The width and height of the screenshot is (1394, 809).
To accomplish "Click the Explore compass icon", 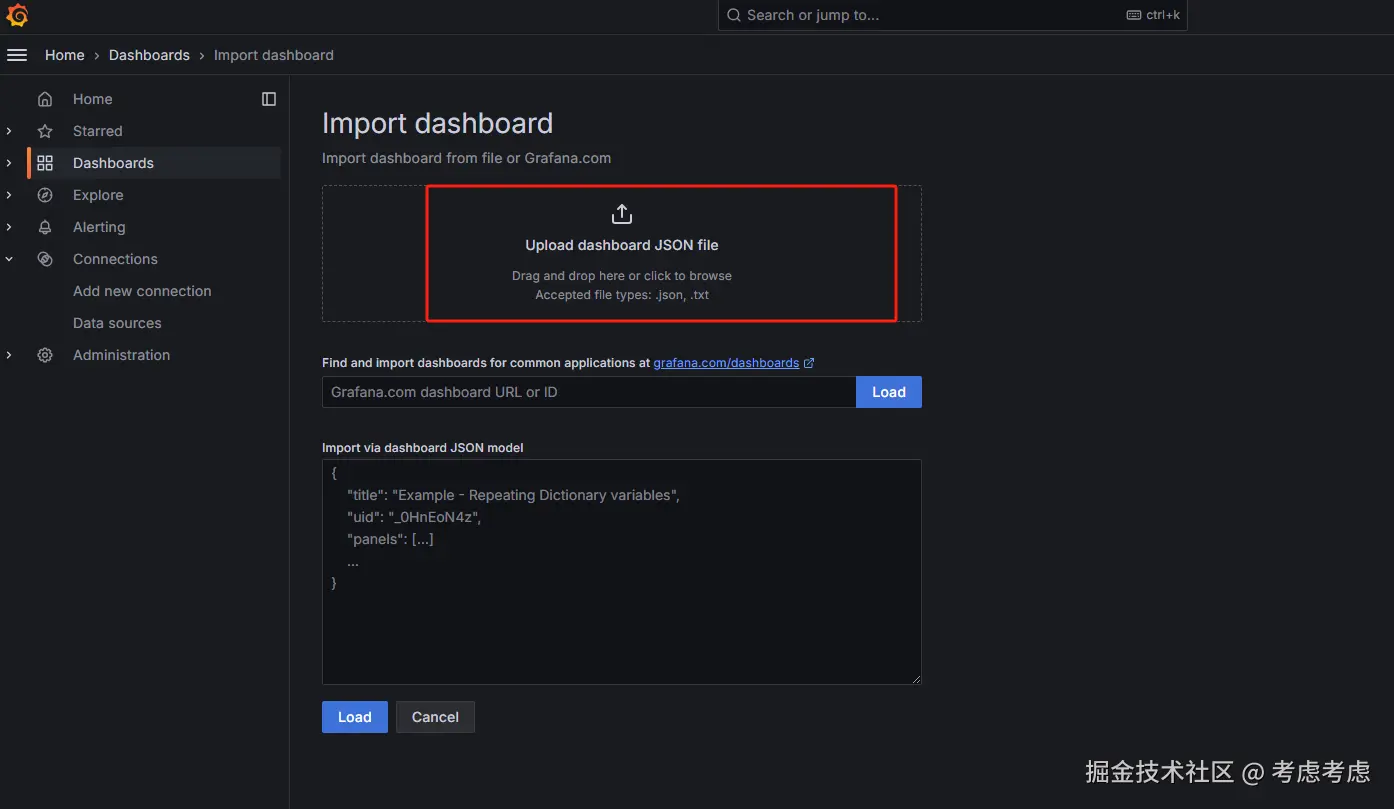I will (x=45, y=195).
